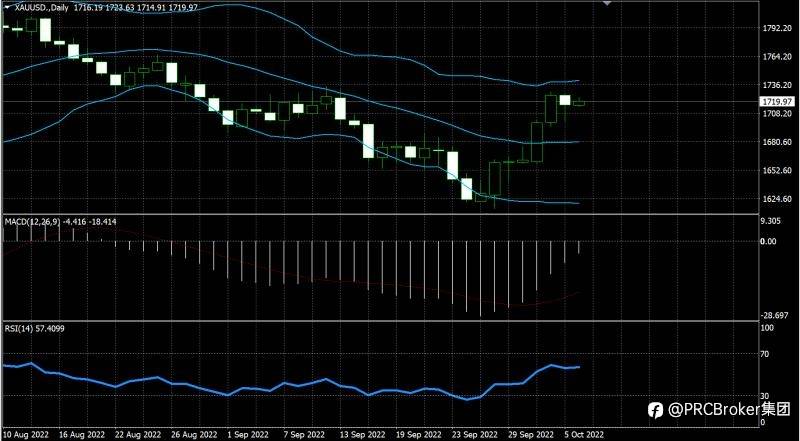Click the RSI overbought level 70 label
The height and width of the screenshot is (441, 800).
[765, 353]
